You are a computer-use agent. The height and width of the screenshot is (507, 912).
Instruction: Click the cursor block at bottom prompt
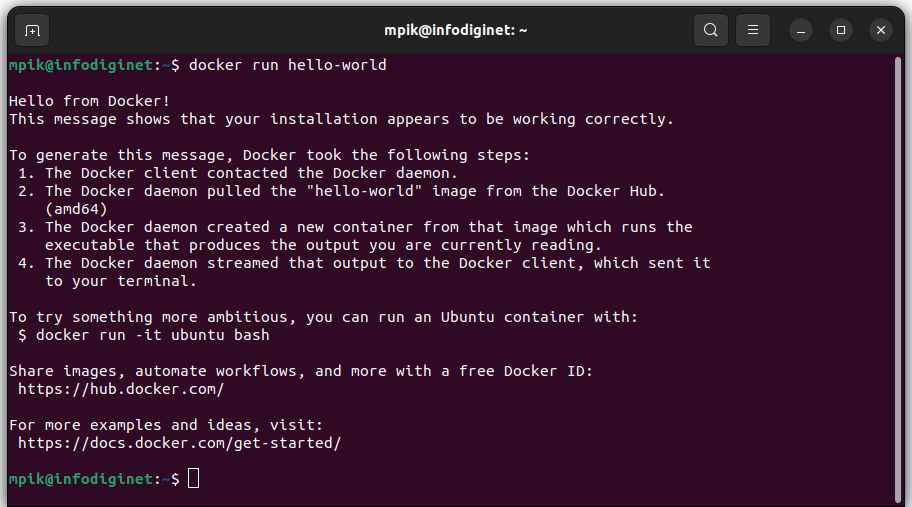(194, 479)
